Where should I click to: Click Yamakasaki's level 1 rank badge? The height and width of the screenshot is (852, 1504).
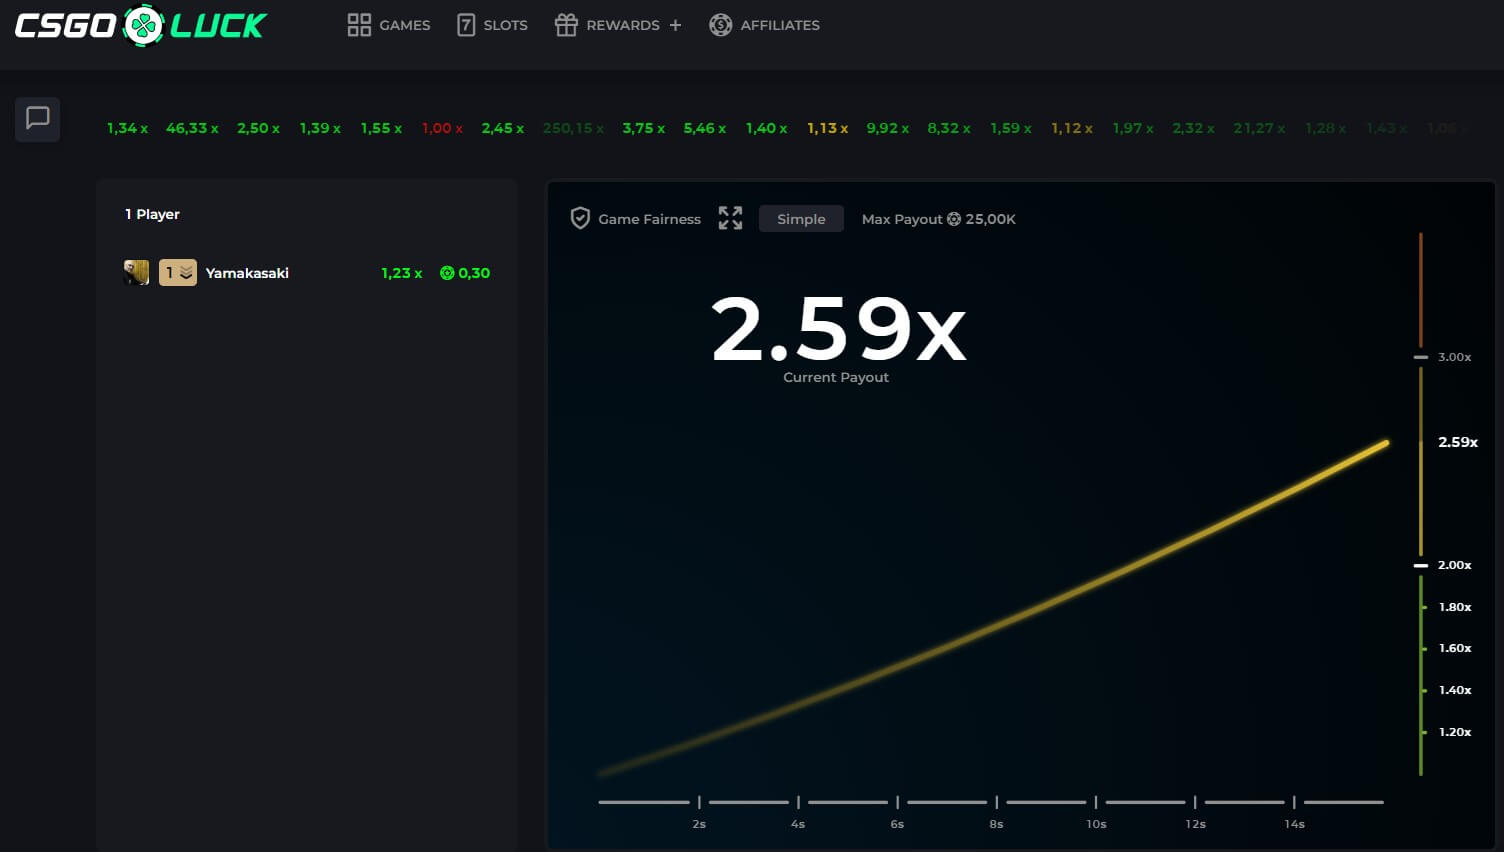click(x=178, y=273)
